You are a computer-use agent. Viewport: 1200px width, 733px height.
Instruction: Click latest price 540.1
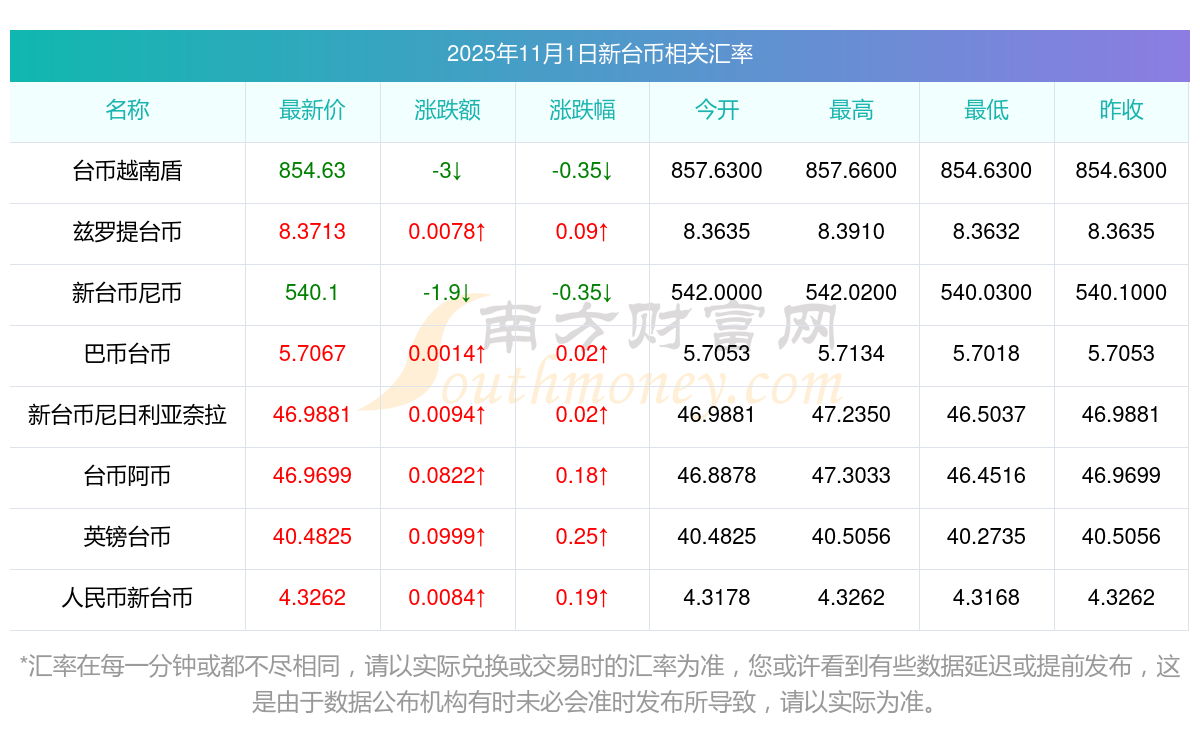pos(312,293)
